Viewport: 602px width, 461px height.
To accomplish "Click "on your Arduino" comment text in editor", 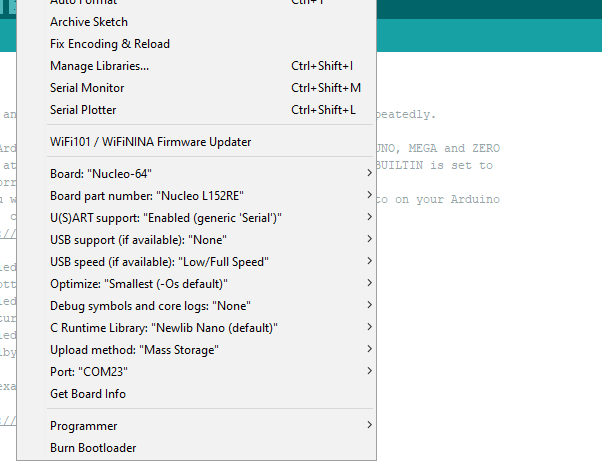I will pos(448,200).
